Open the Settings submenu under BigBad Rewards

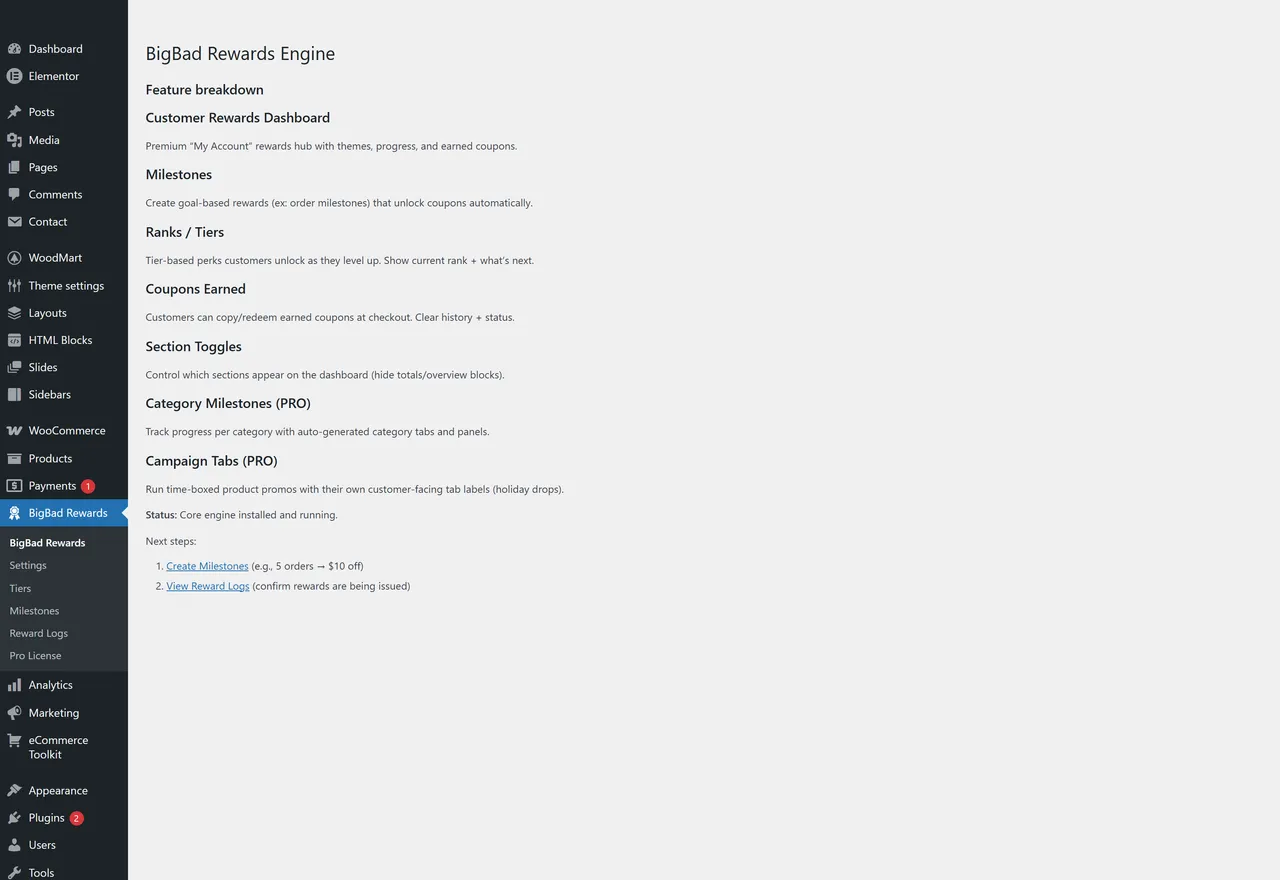pos(28,565)
